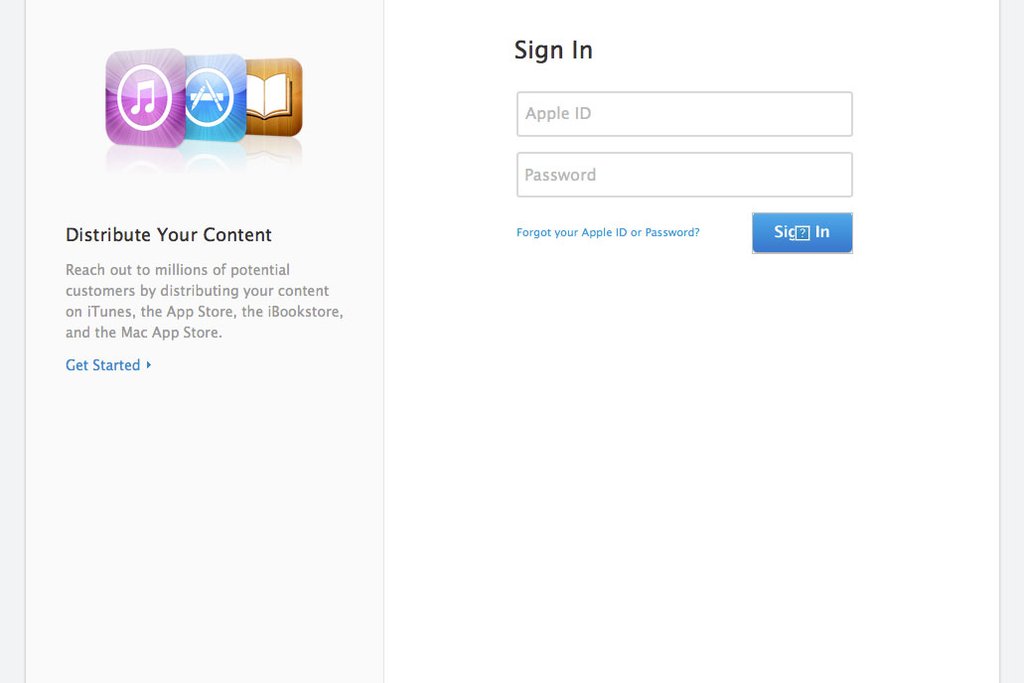
Task: Click the reflection beneath the app icons
Action: tap(204, 157)
